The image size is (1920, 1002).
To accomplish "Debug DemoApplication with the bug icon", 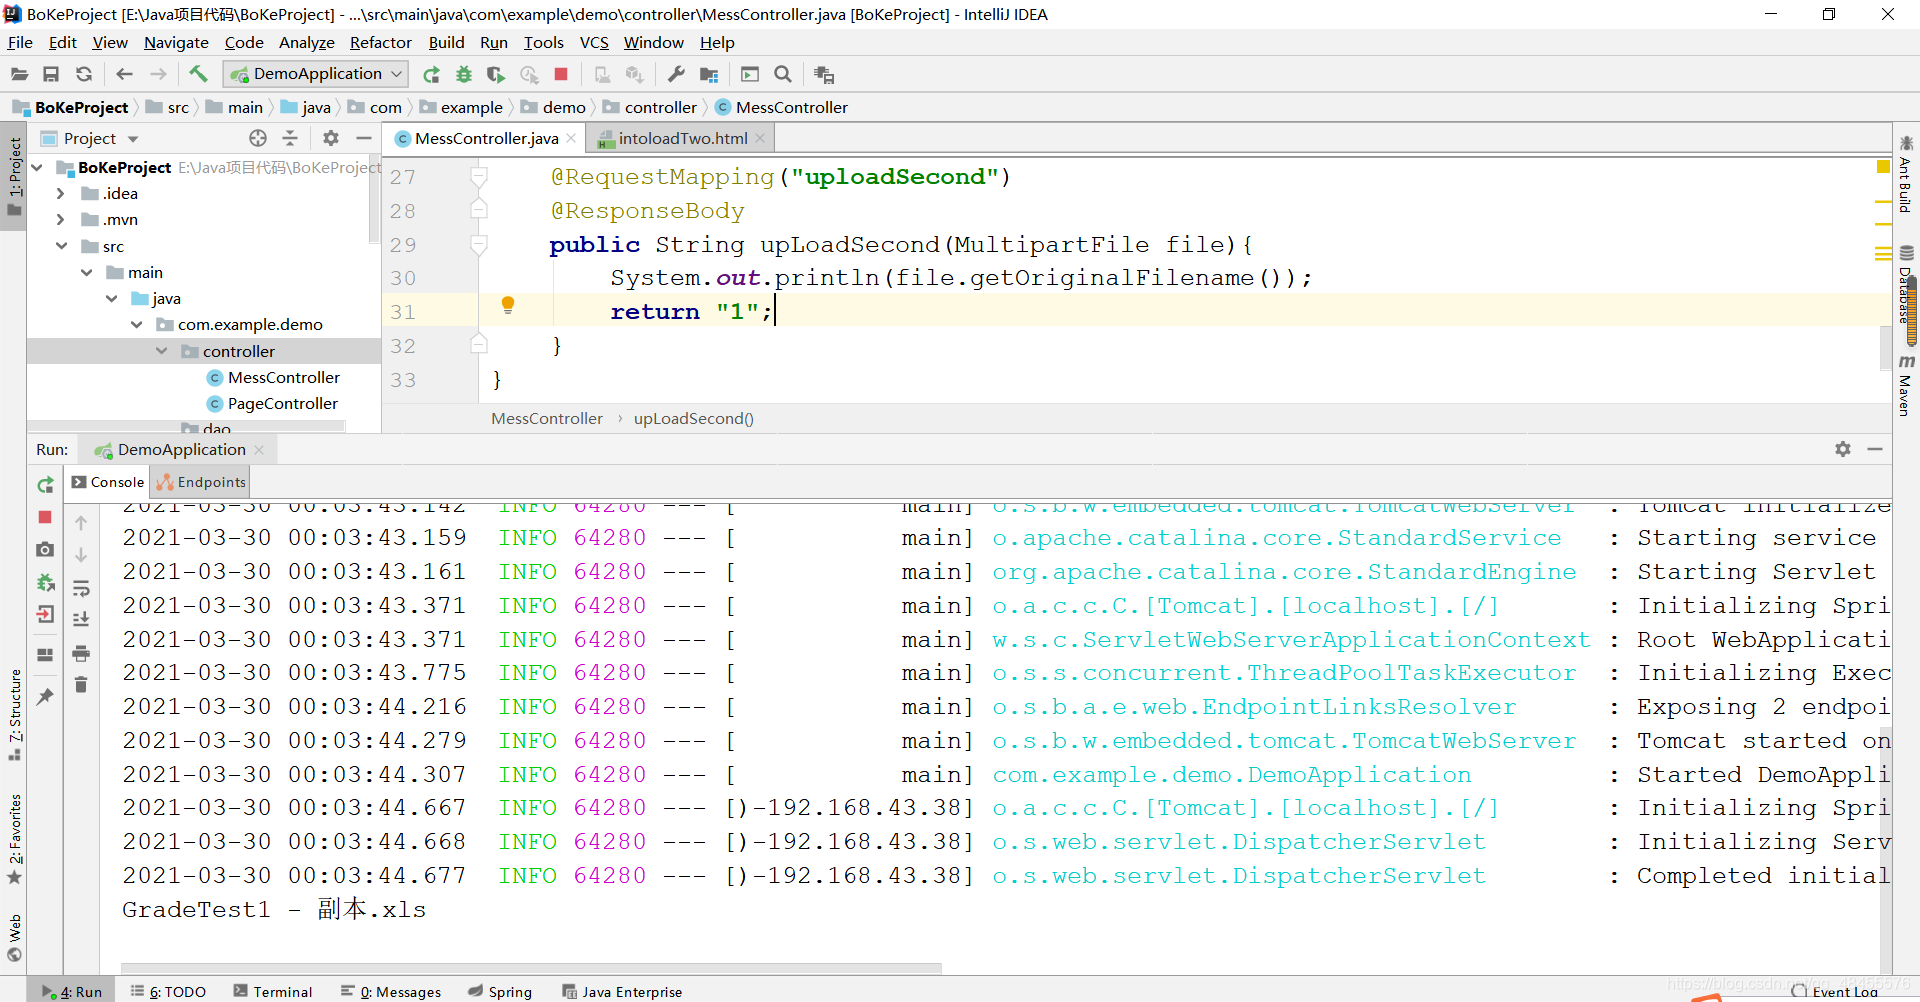I will (x=463, y=74).
